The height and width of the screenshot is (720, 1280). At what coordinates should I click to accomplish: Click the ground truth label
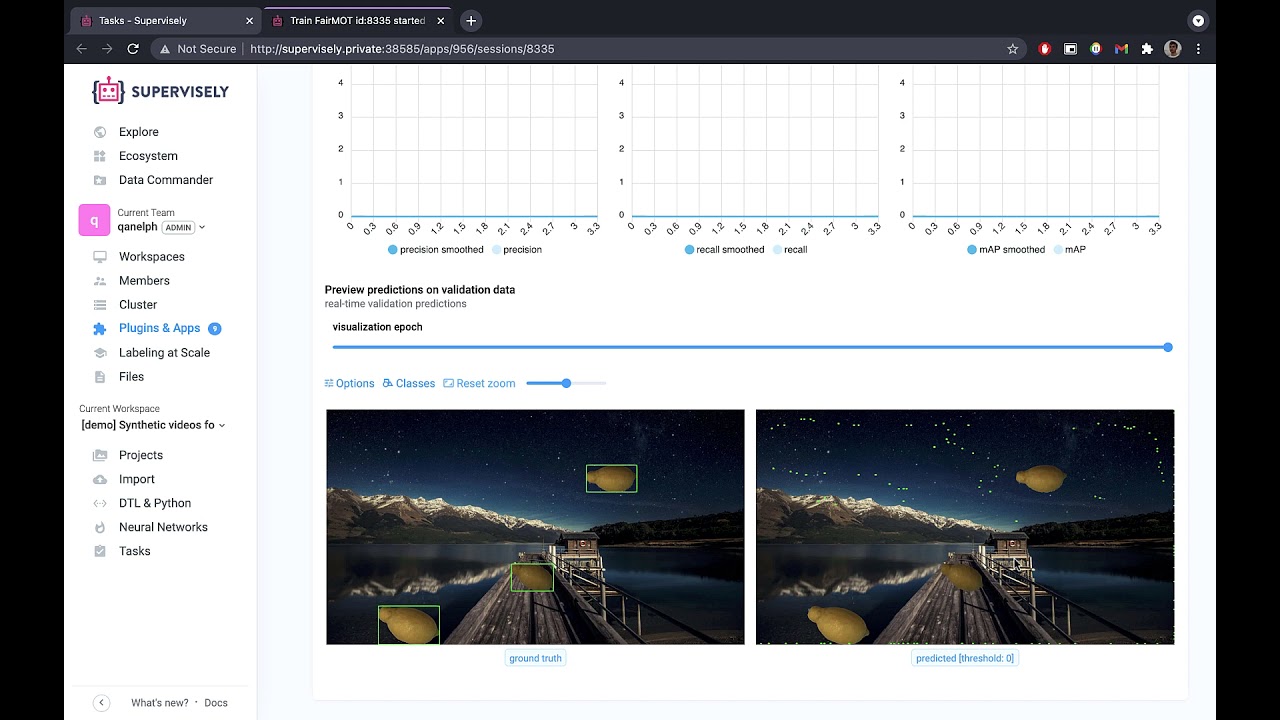pyautogui.click(x=535, y=658)
